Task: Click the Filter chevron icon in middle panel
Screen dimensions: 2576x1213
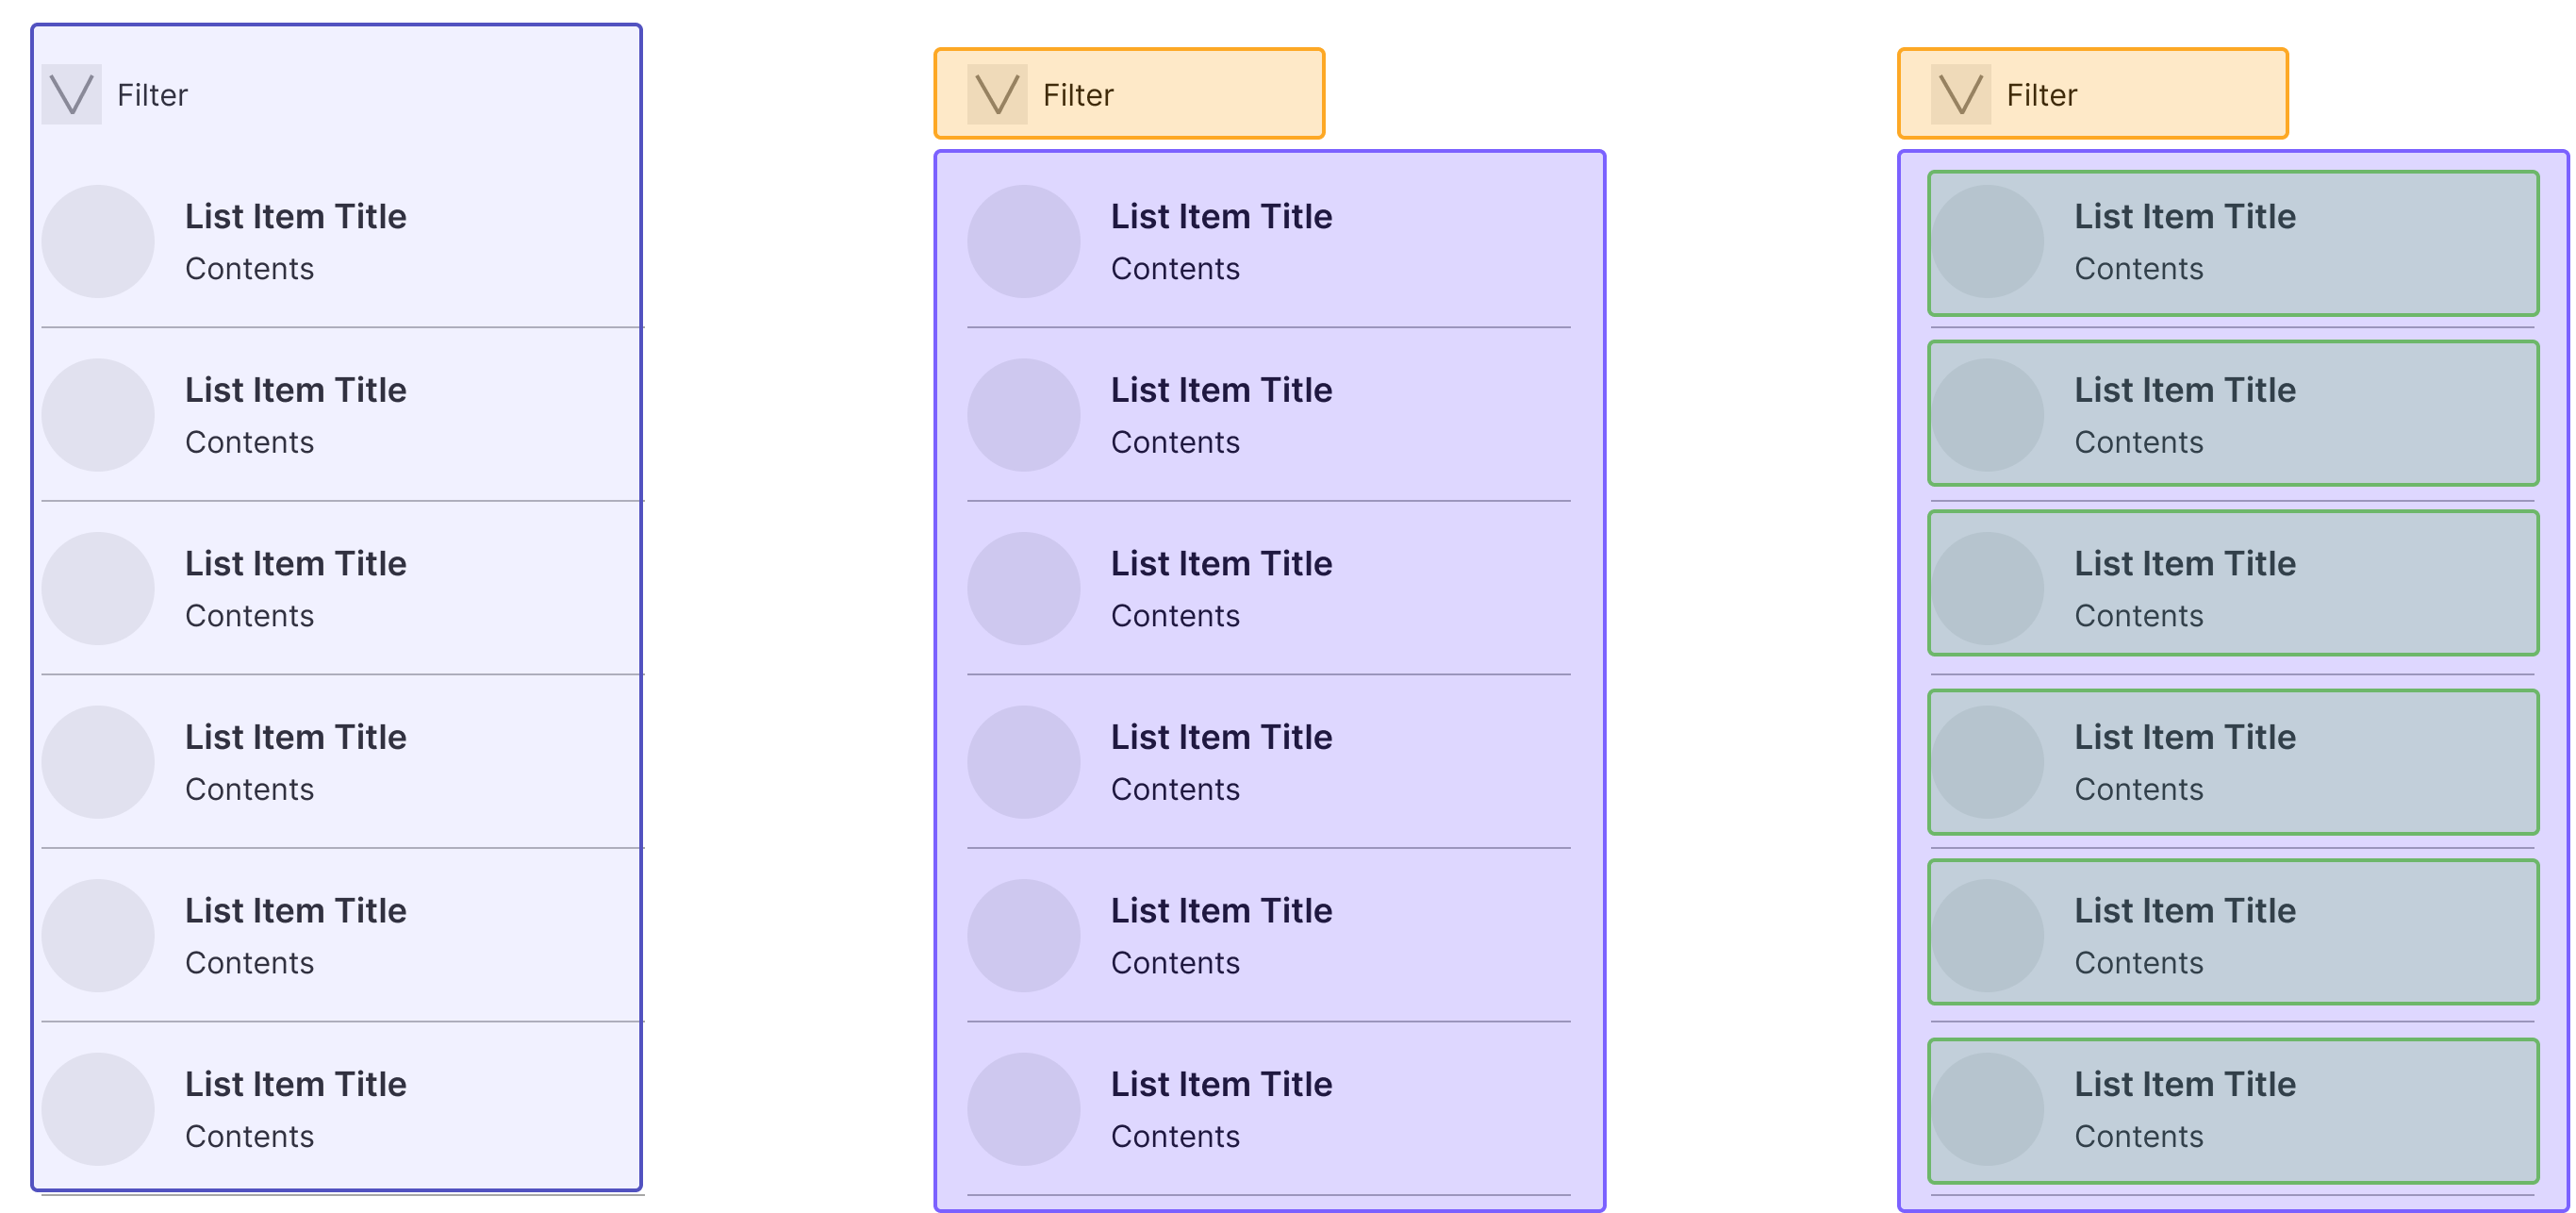Action: [997, 95]
